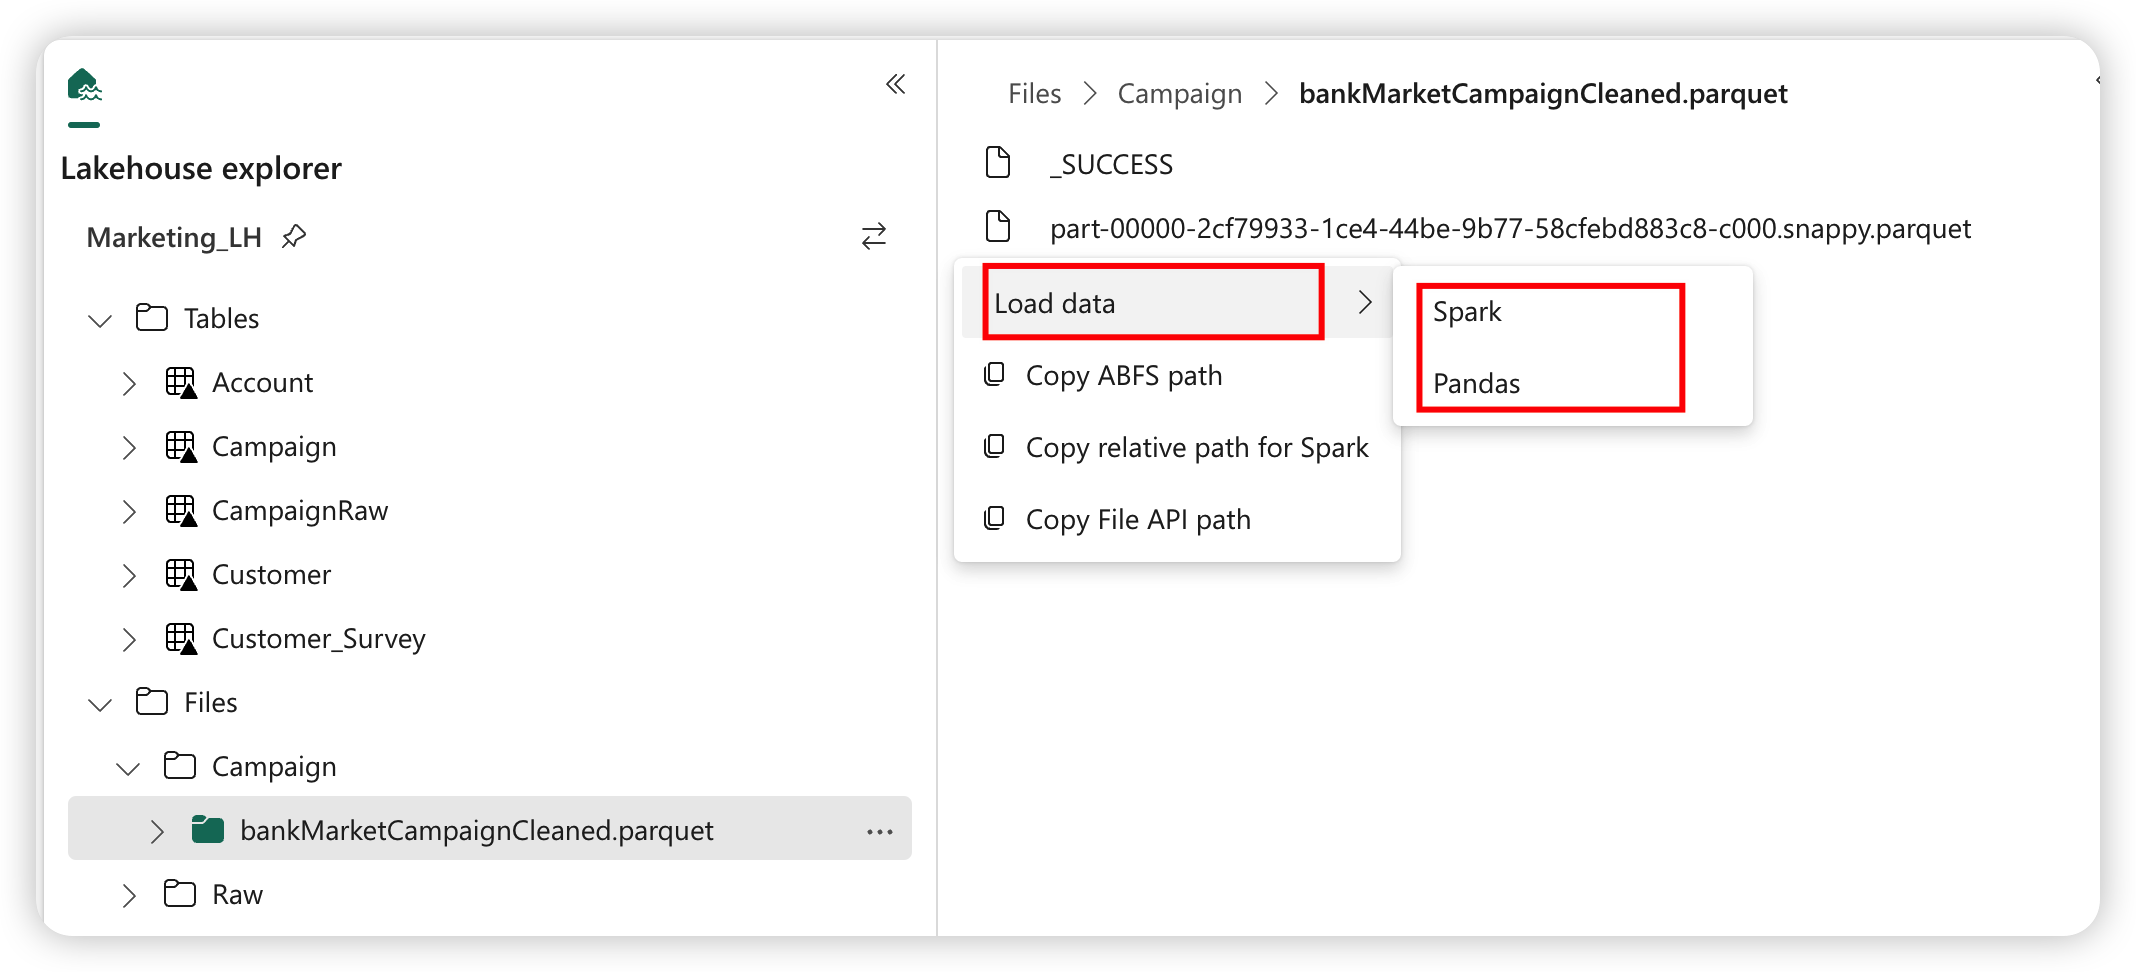The image size is (2136, 972).
Task: Go to Files in the breadcrumb
Action: coord(1034,93)
